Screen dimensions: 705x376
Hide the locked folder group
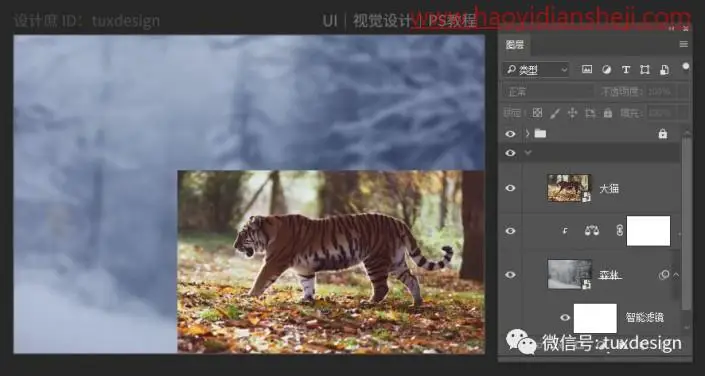[510, 134]
